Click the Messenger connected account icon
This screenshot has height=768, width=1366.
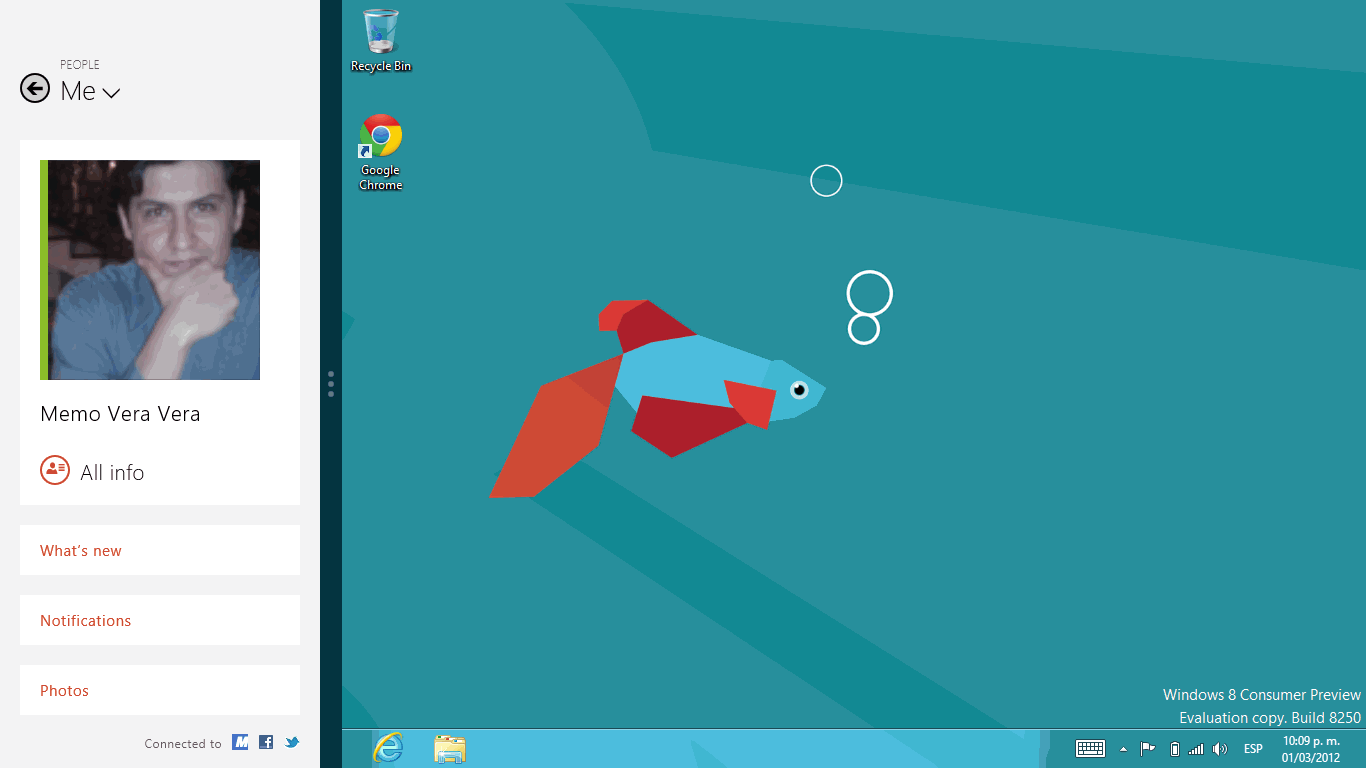(x=240, y=742)
